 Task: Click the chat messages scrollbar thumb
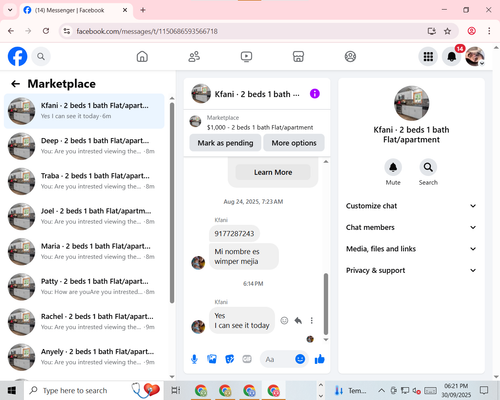[326, 304]
